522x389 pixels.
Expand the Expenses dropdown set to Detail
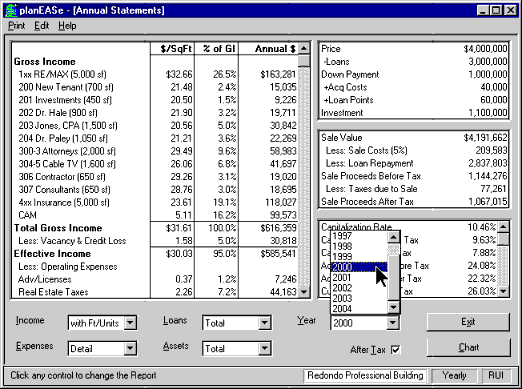tap(130, 349)
